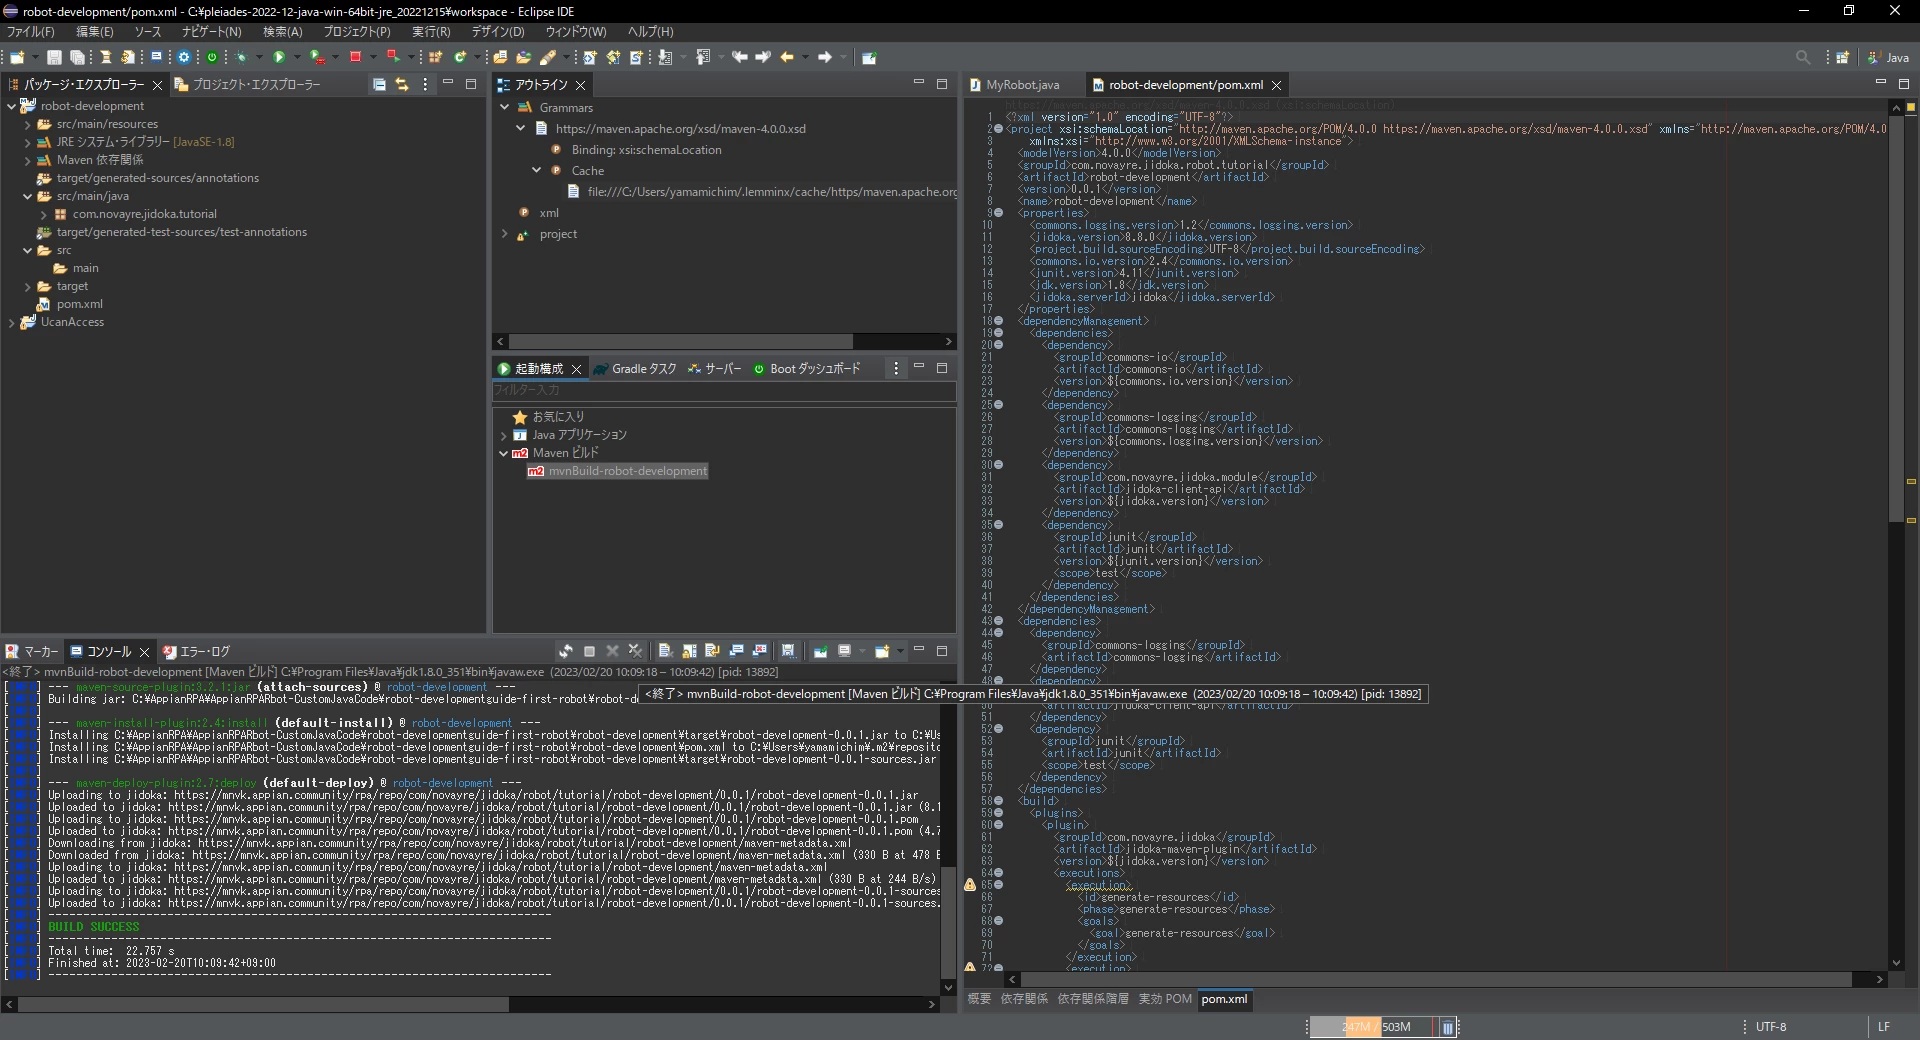
Task: Click the green power restart icon
Action: coord(212,58)
